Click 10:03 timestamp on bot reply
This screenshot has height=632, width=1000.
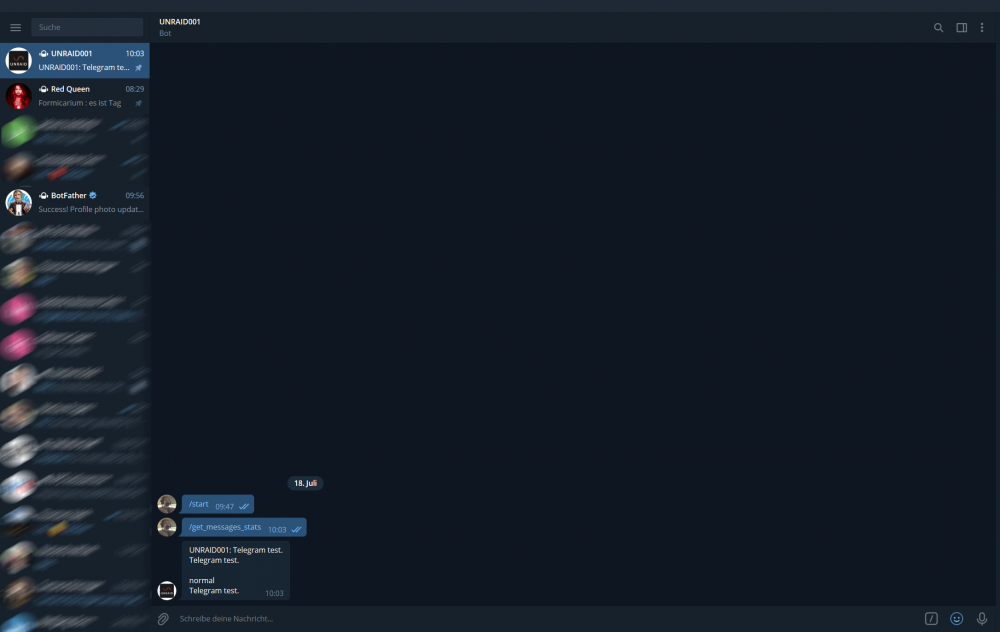point(274,593)
